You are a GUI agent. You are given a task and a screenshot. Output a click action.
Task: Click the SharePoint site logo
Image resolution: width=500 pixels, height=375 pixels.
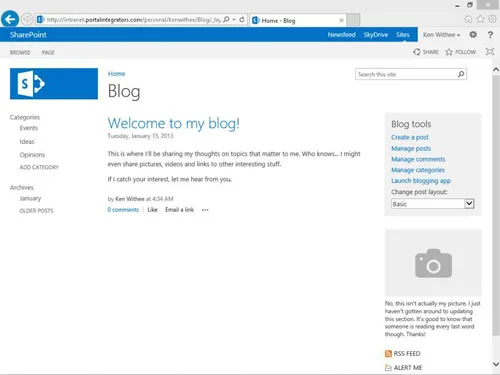point(54,84)
